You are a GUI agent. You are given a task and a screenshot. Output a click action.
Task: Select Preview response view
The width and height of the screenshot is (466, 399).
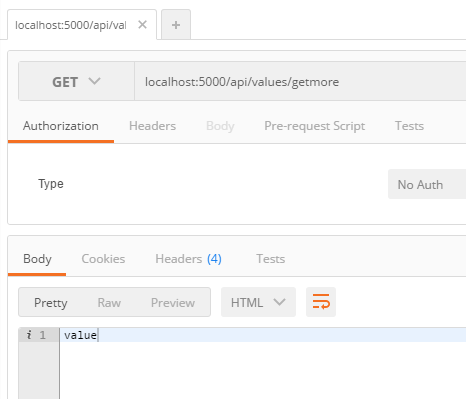click(173, 303)
